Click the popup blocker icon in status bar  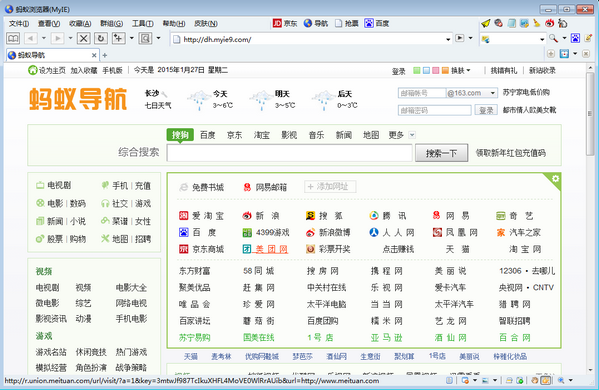(465, 380)
